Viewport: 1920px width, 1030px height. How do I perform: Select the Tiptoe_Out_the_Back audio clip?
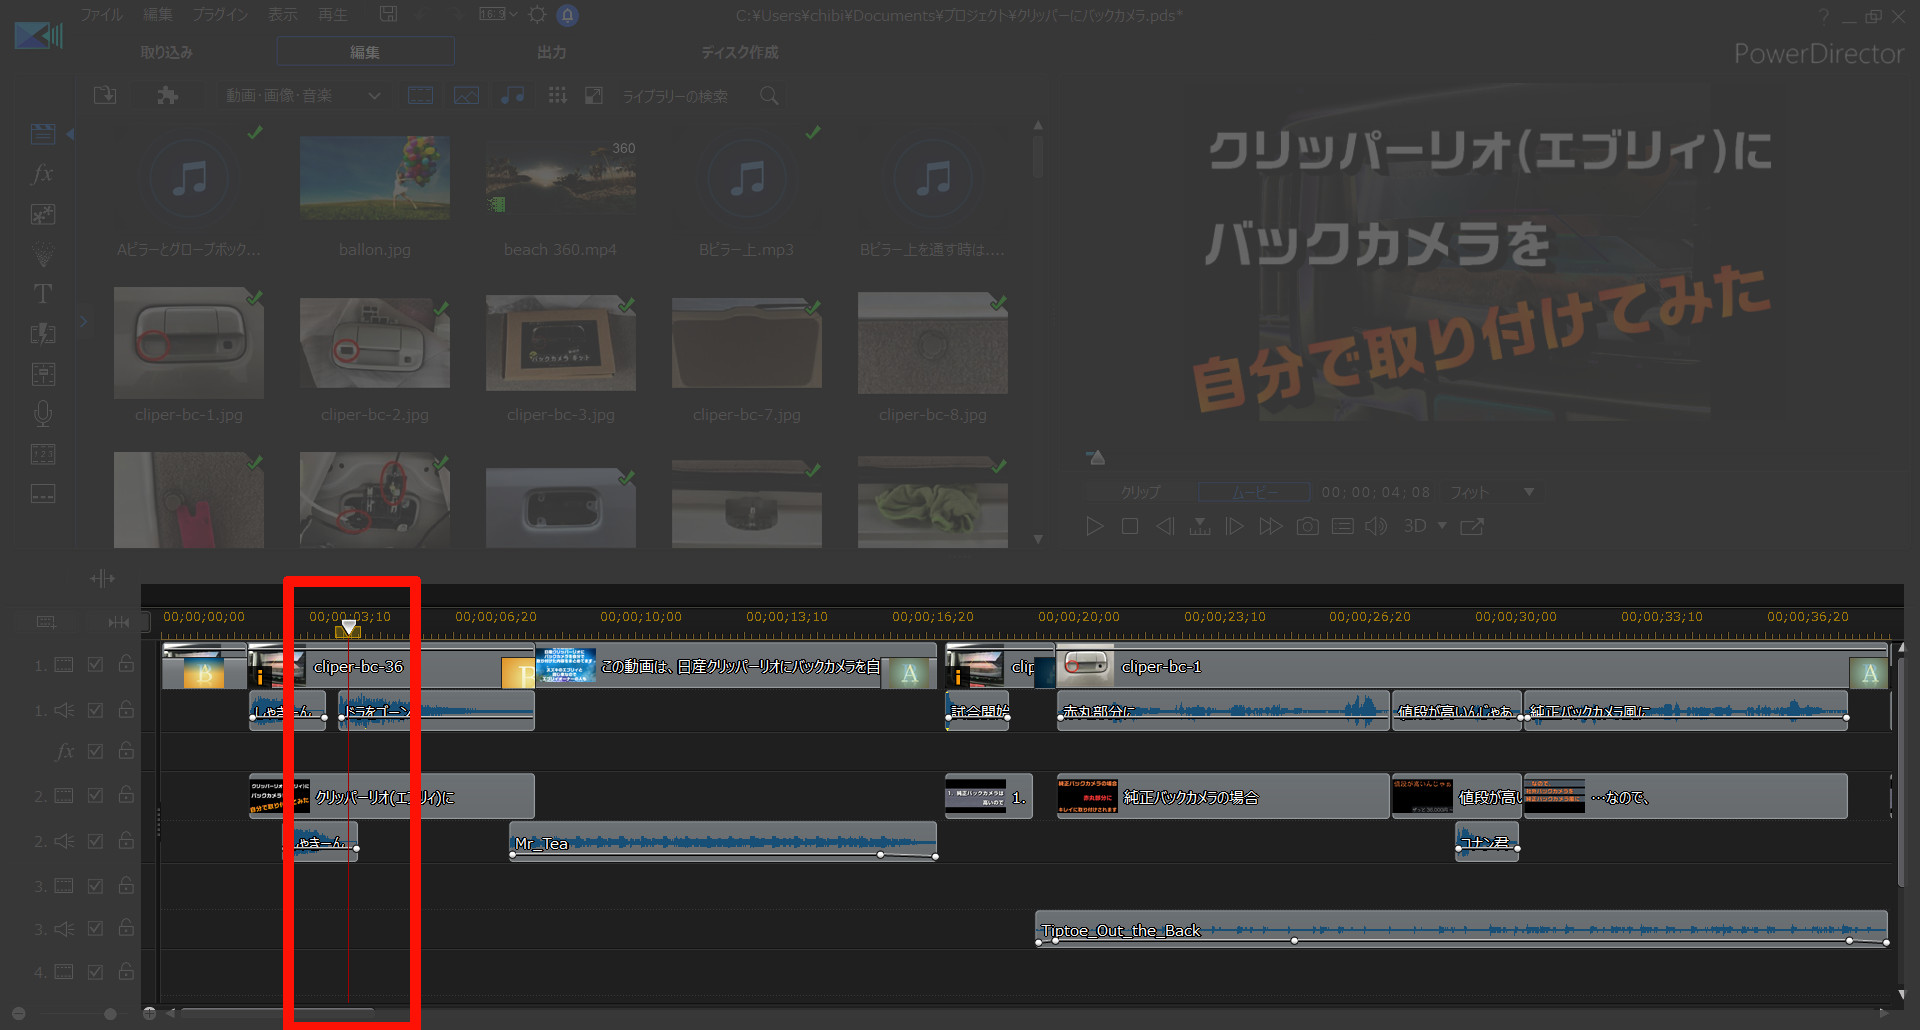coord(1461,929)
